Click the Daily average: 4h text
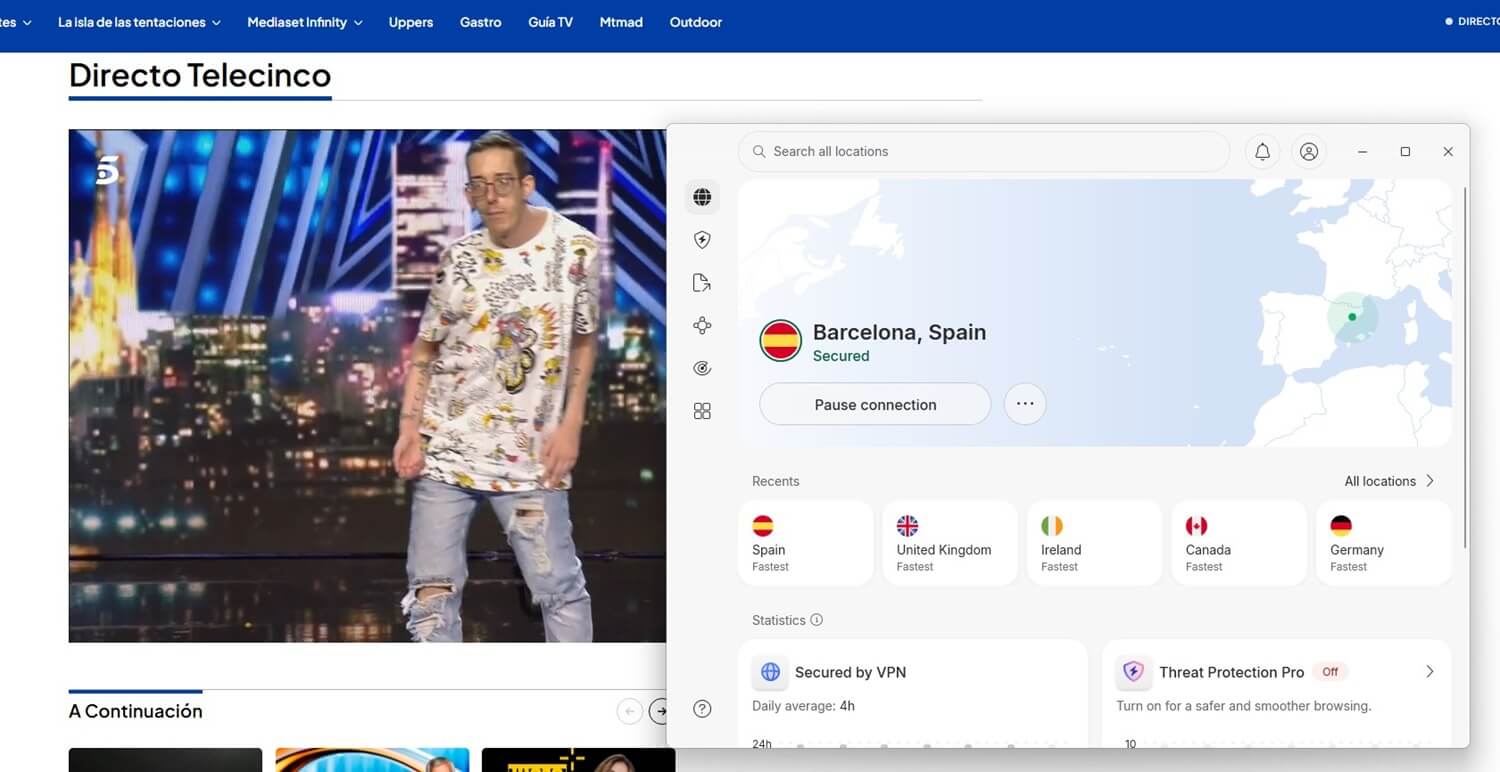 coord(803,706)
